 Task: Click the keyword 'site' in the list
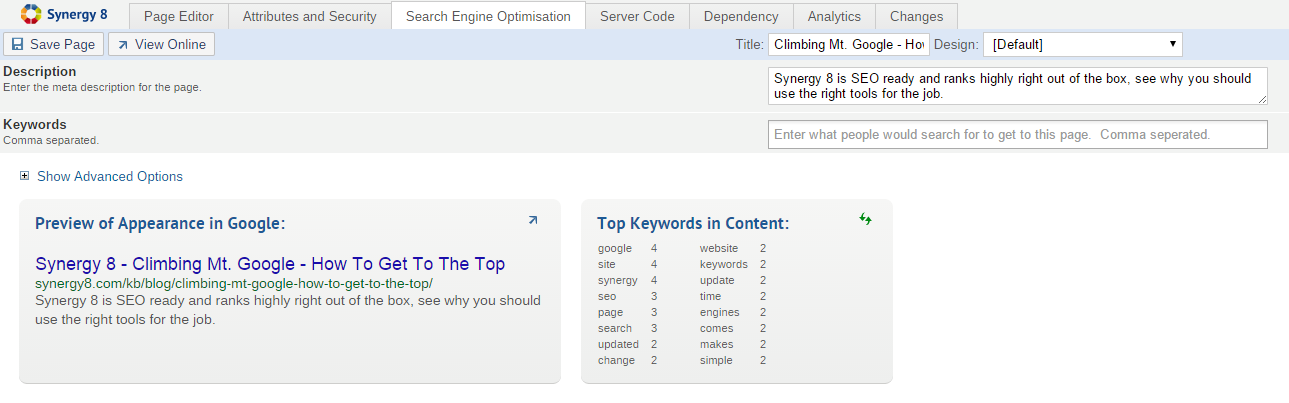pos(607,264)
